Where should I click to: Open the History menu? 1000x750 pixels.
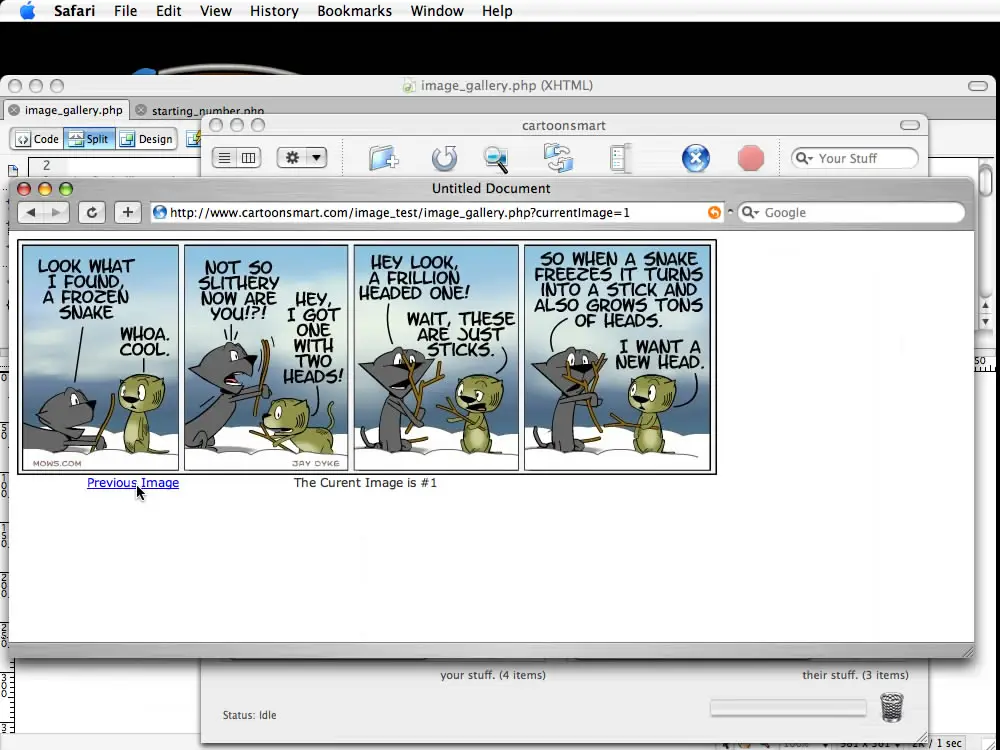(x=274, y=11)
